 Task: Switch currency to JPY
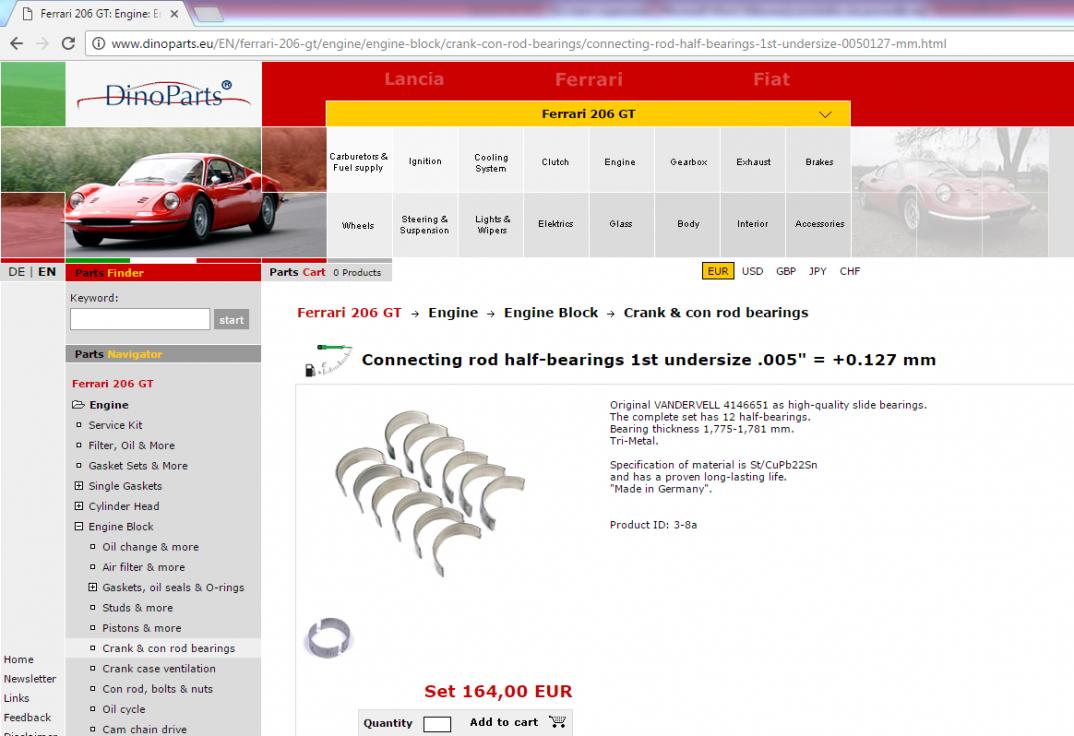(817, 271)
